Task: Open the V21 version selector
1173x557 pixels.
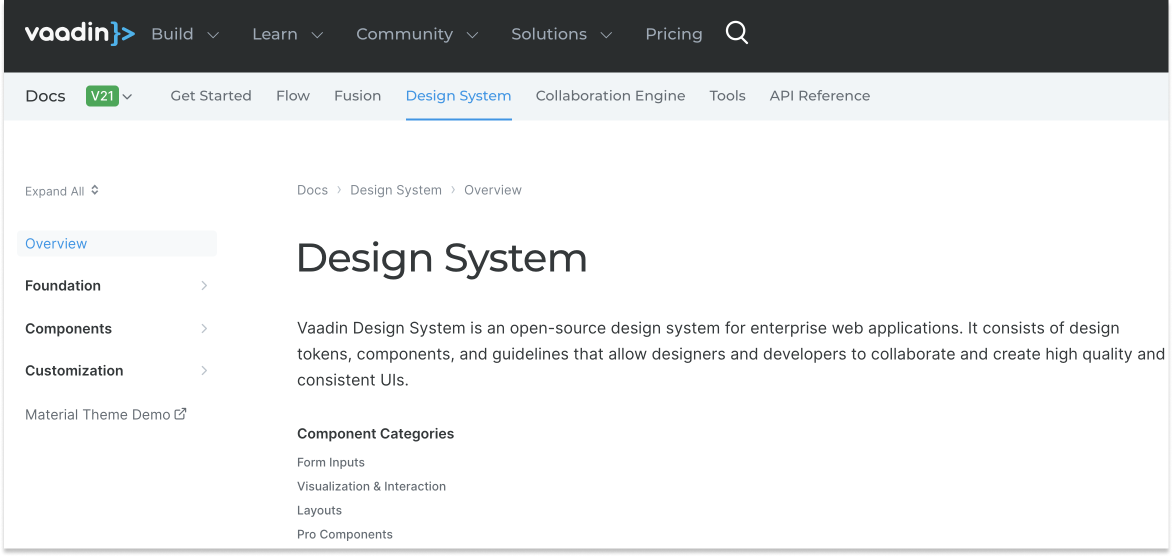Action: [109, 96]
